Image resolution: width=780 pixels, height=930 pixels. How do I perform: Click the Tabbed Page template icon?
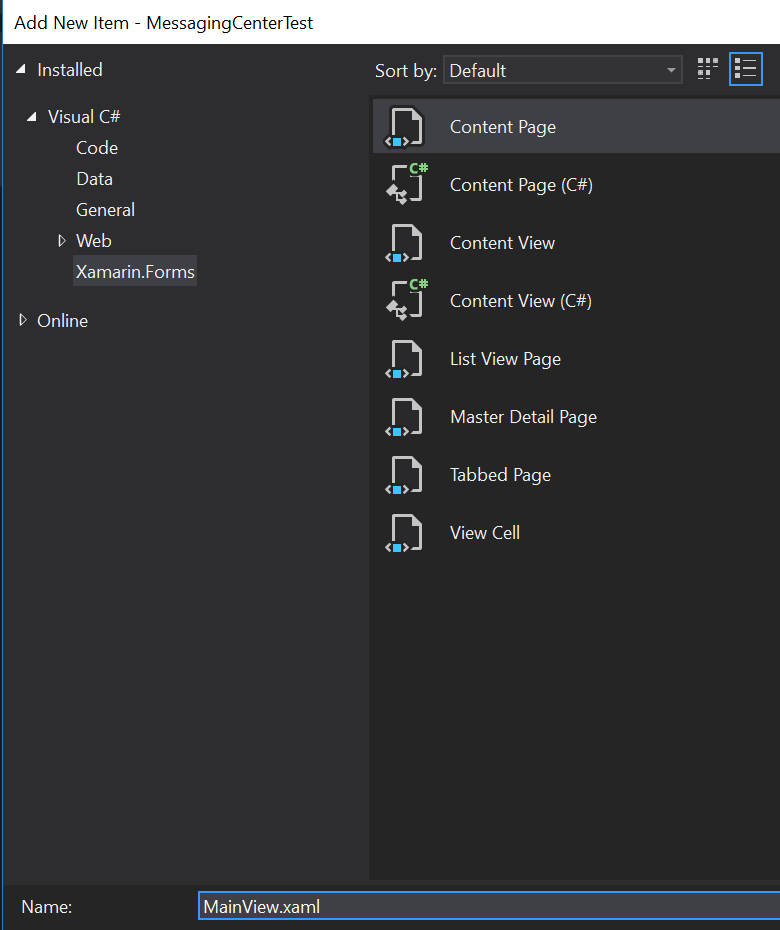click(x=404, y=475)
